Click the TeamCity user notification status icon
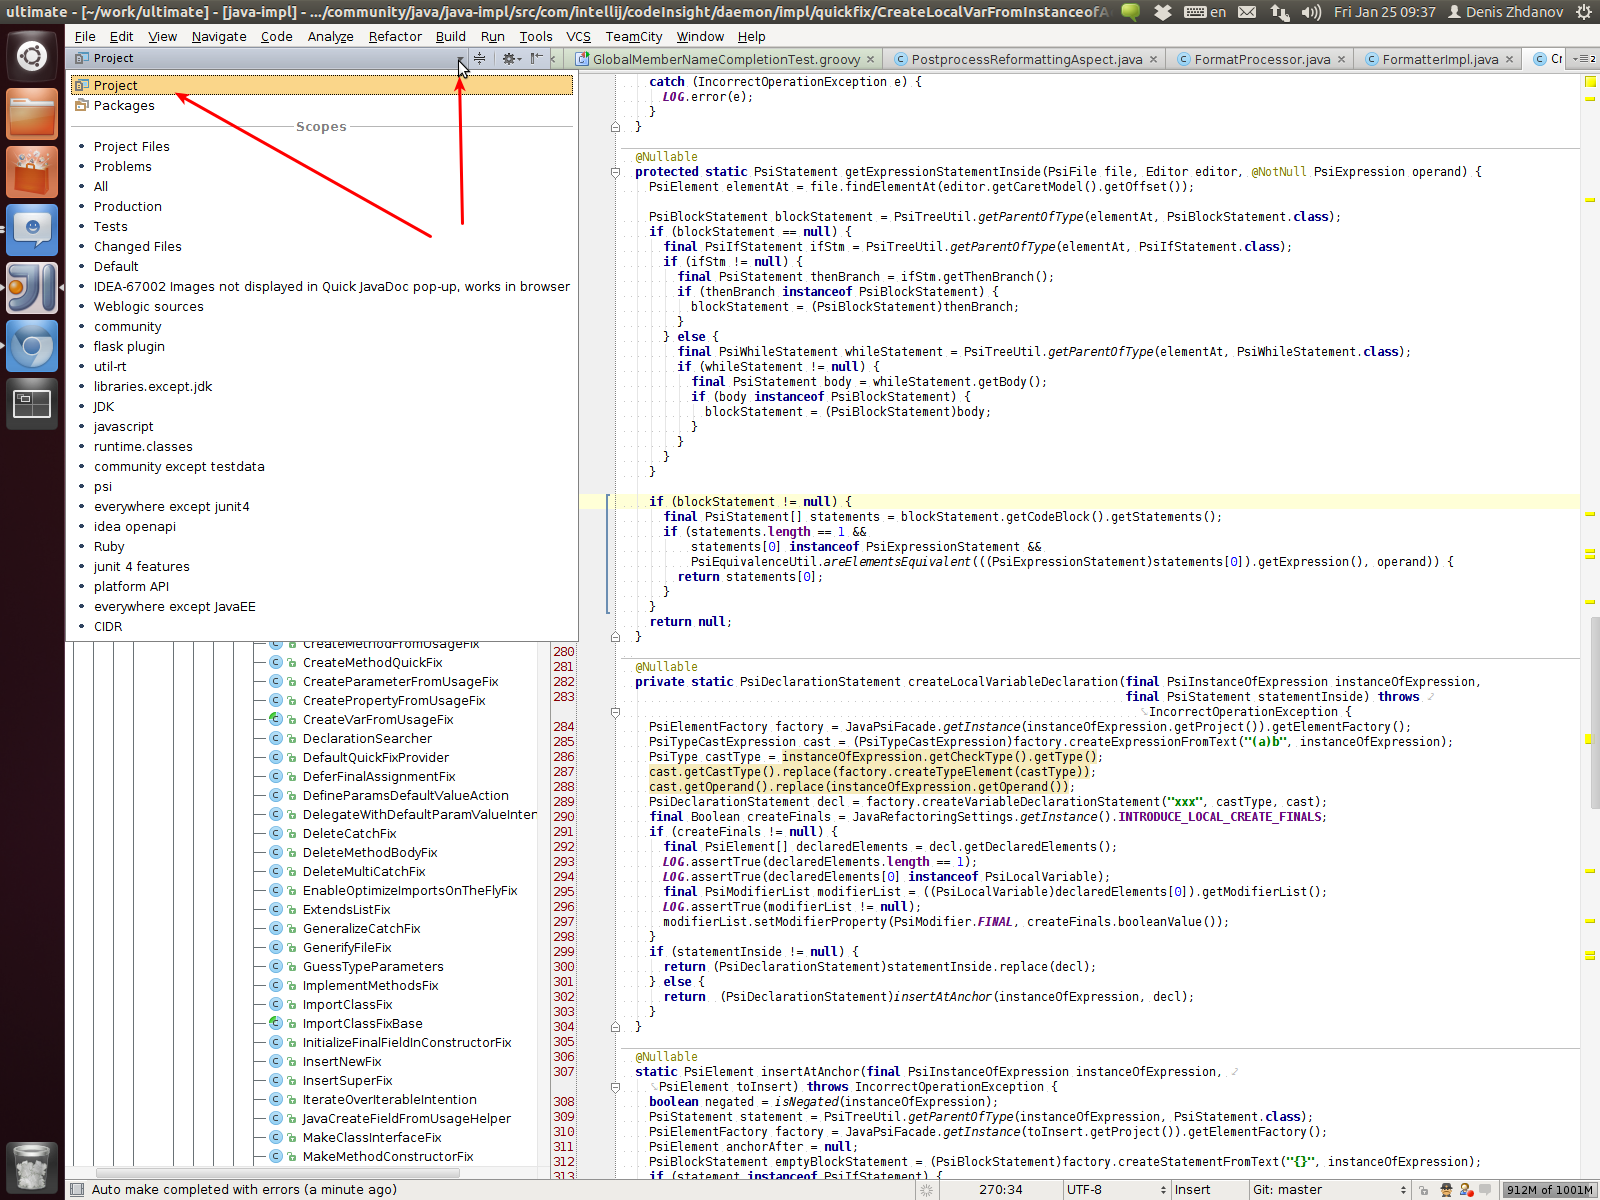 [x=1466, y=1190]
